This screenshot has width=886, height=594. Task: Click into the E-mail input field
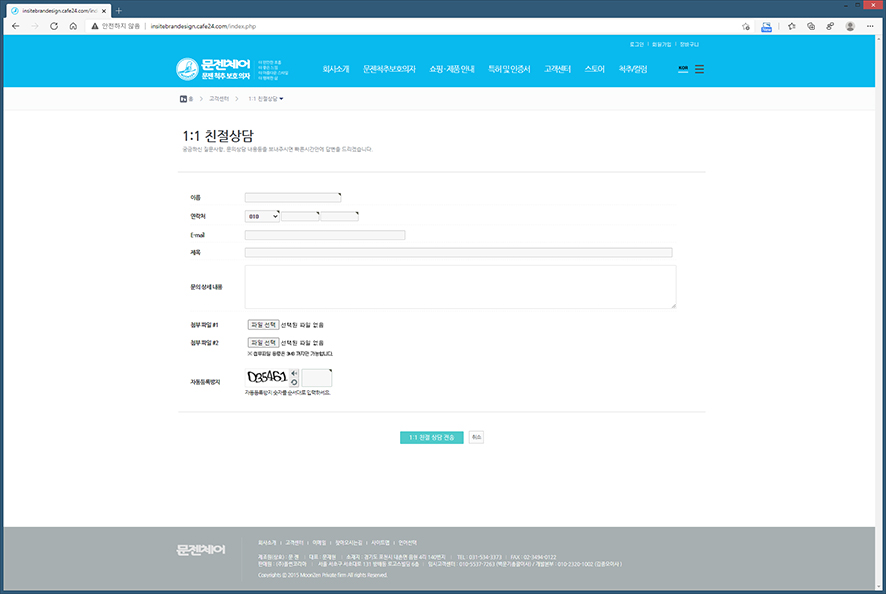[325, 235]
